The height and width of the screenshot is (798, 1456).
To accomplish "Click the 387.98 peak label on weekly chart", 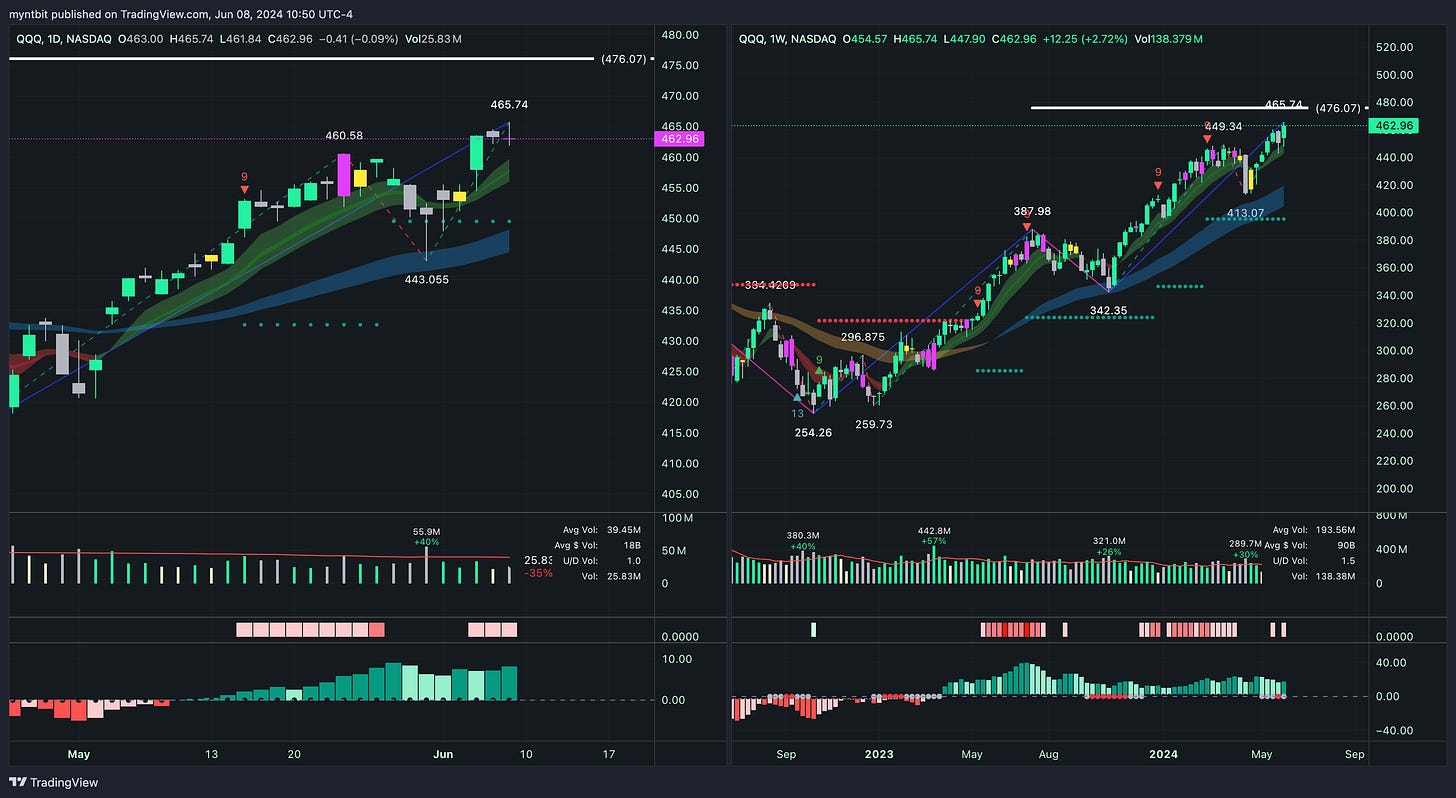I will point(1030,211).
